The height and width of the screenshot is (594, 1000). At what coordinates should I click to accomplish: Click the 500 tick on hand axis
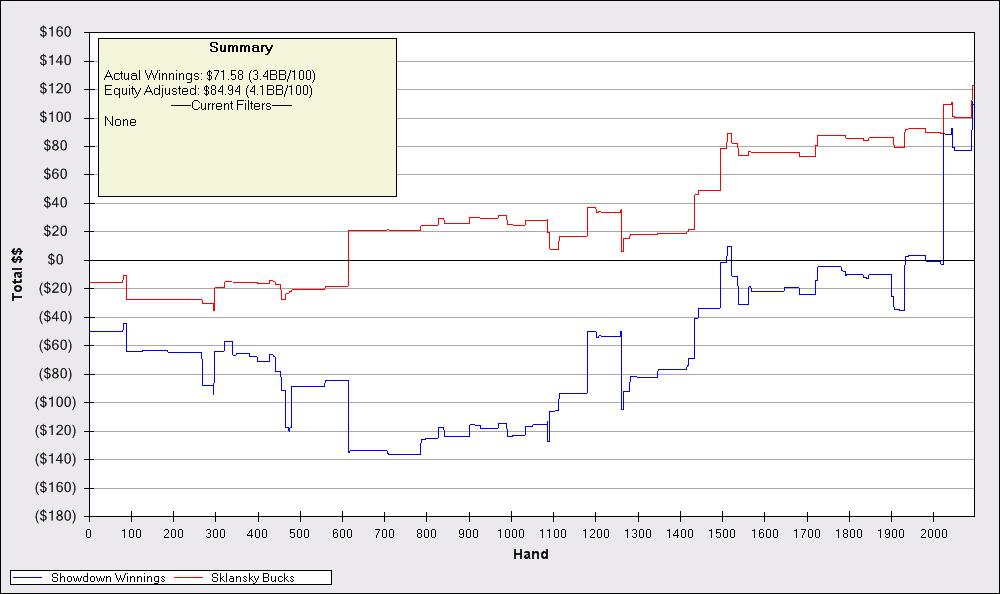tap(300, 532)
